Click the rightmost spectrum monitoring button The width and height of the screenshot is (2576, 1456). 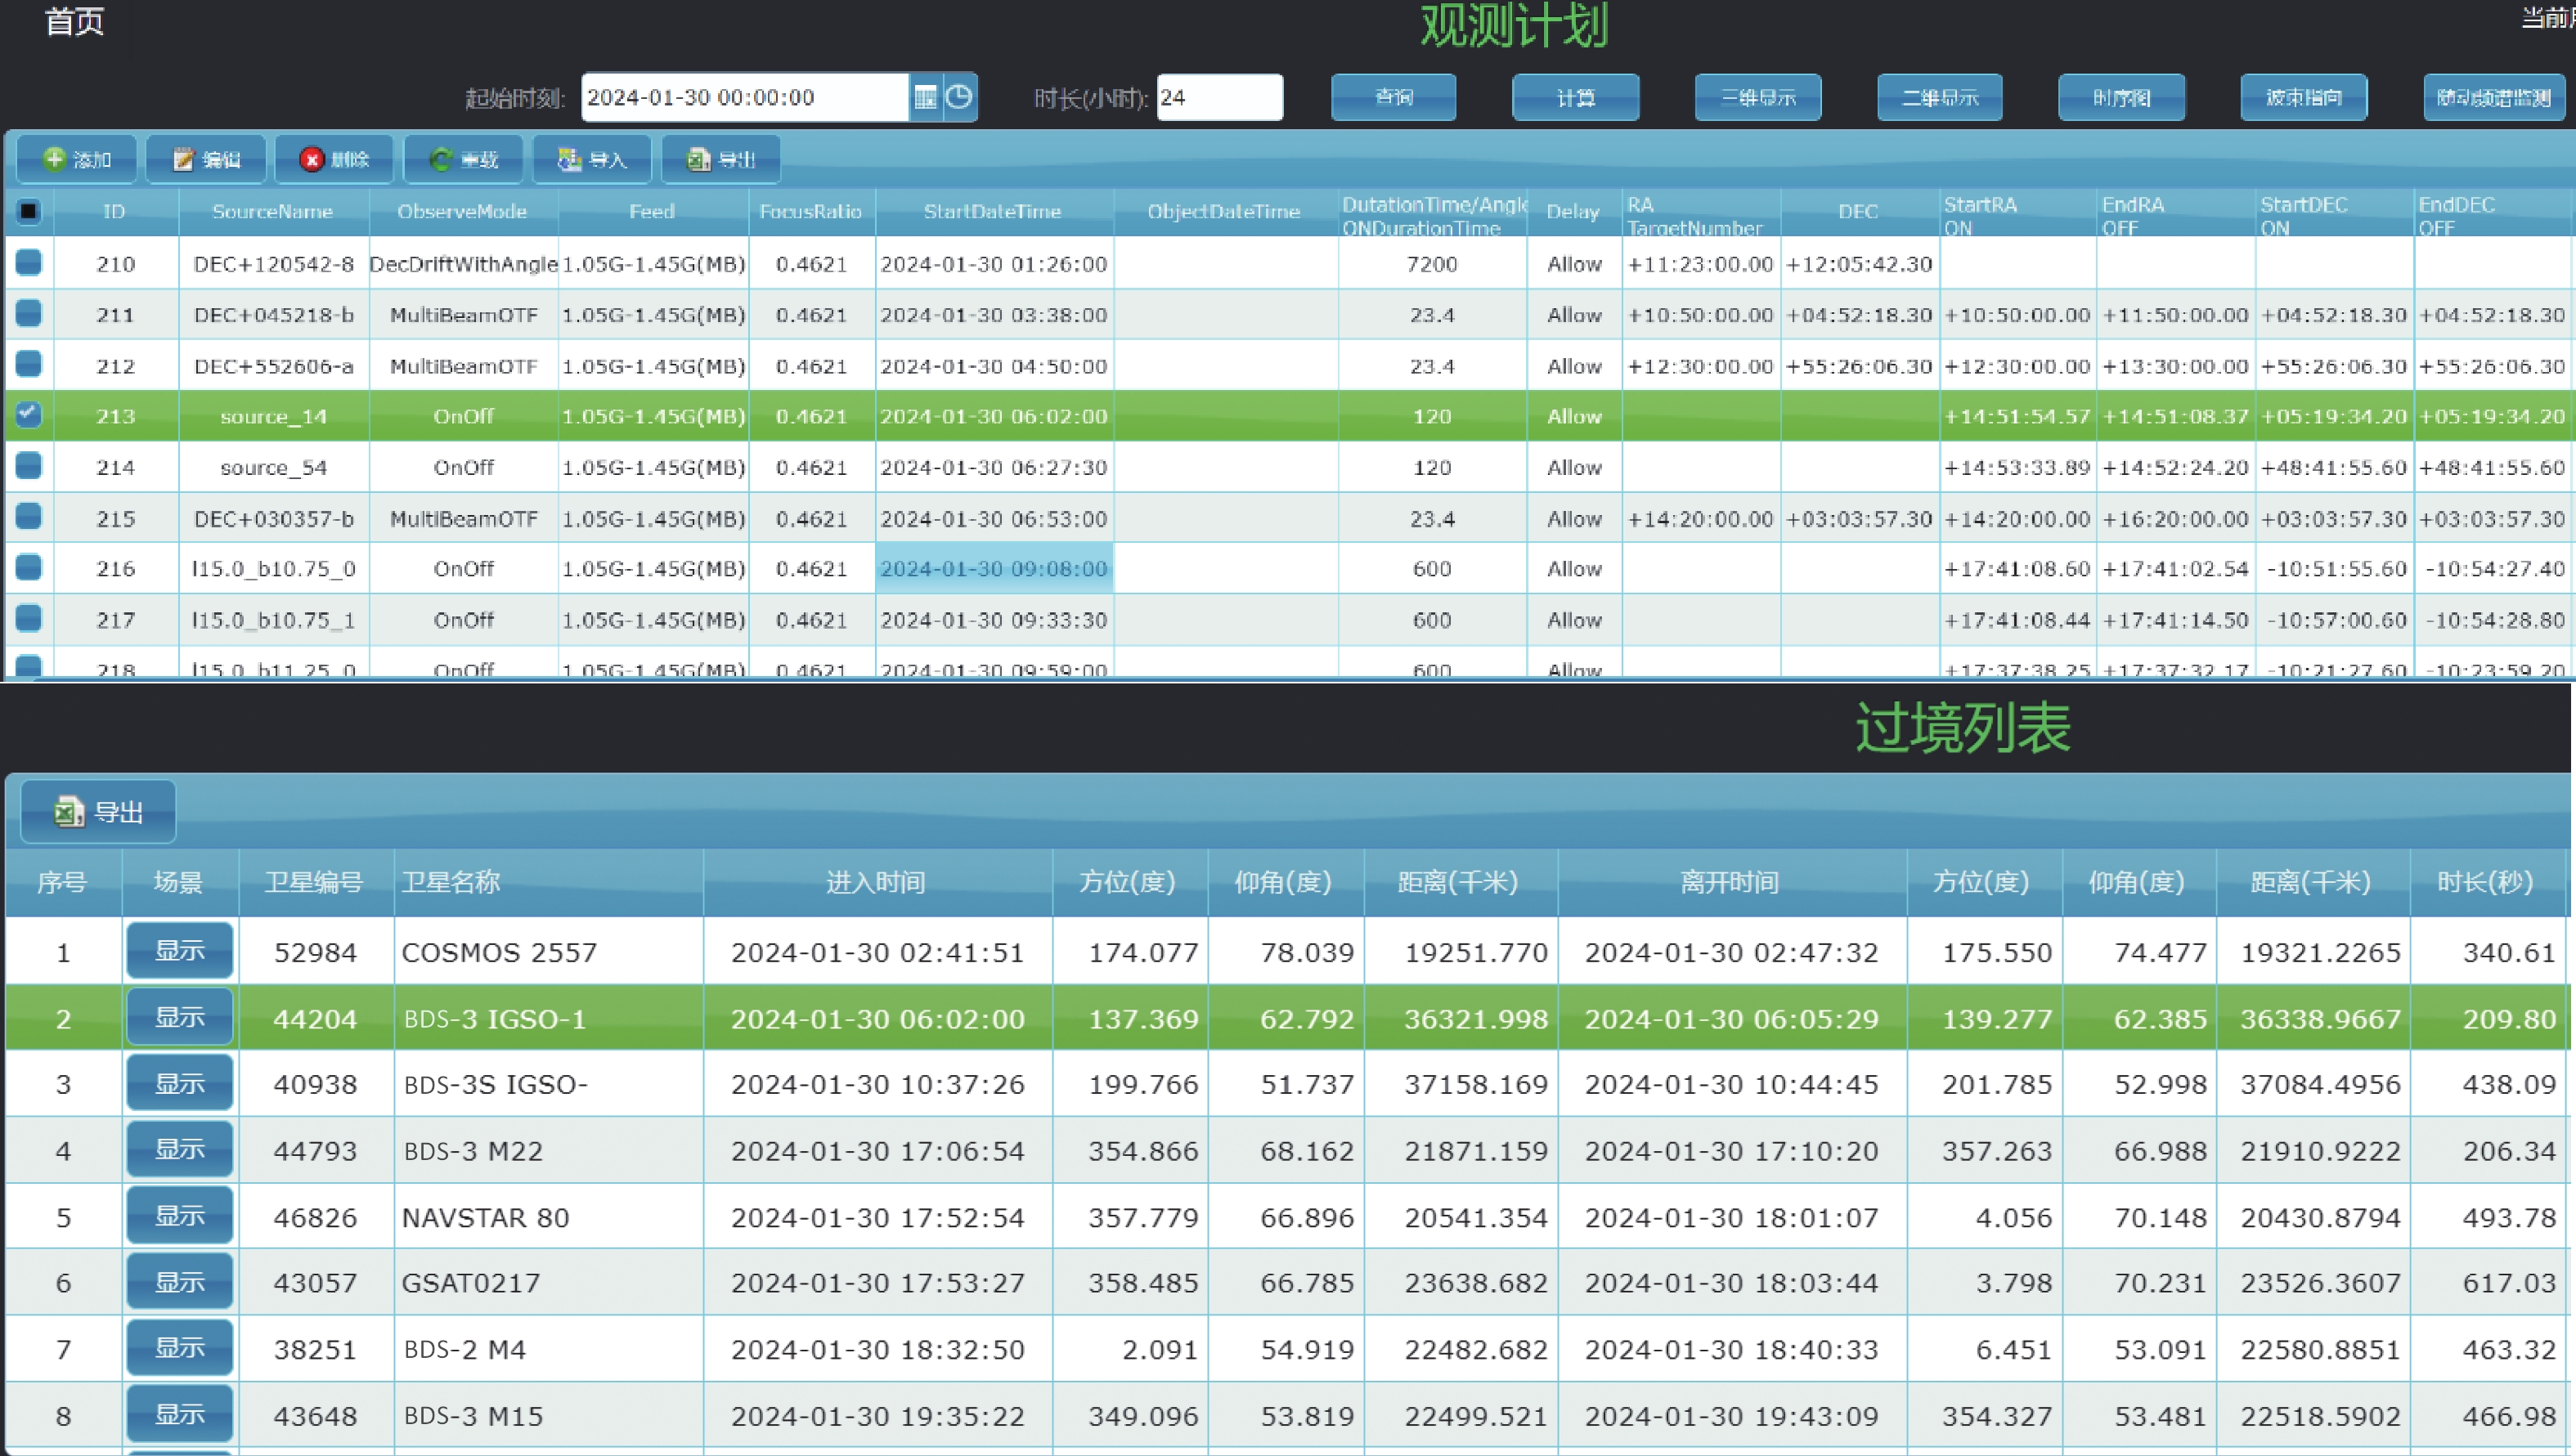point(2493,97)
